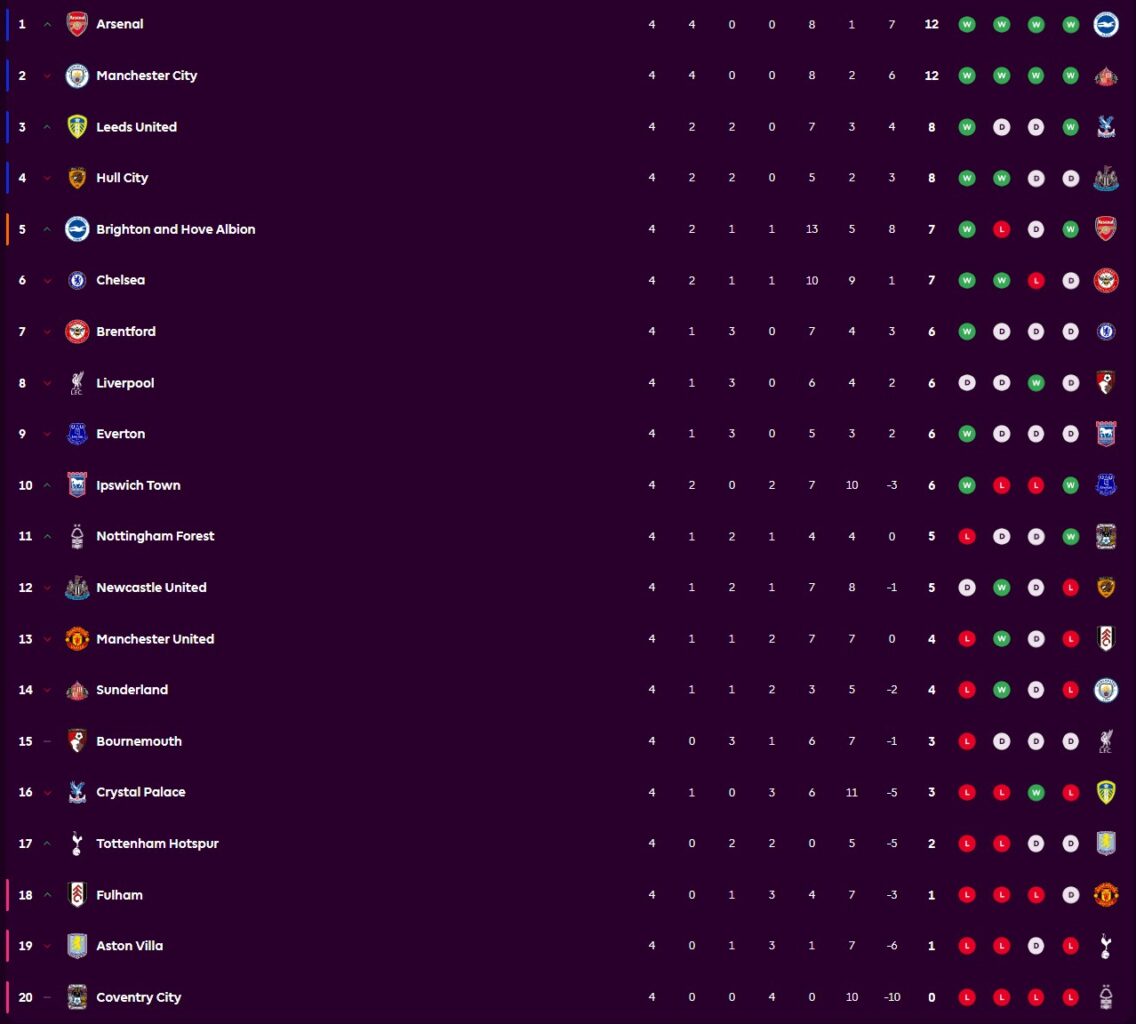The height and width of the screenshot is (1024, 1136).
Task: Expand Ipswich Town row via its chevron
Action: [47, 486]
